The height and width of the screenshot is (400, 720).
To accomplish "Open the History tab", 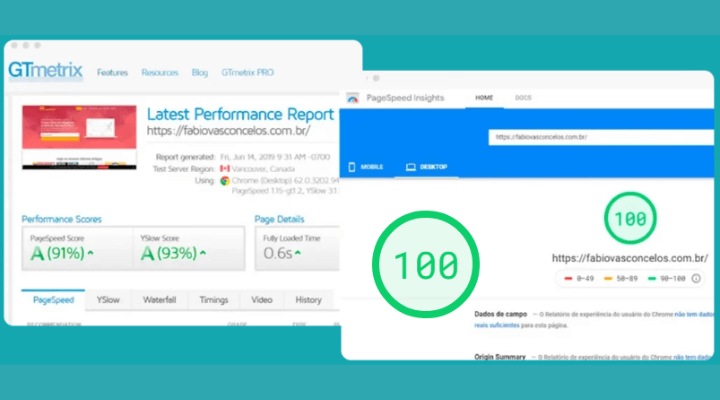I will point(308,300).
